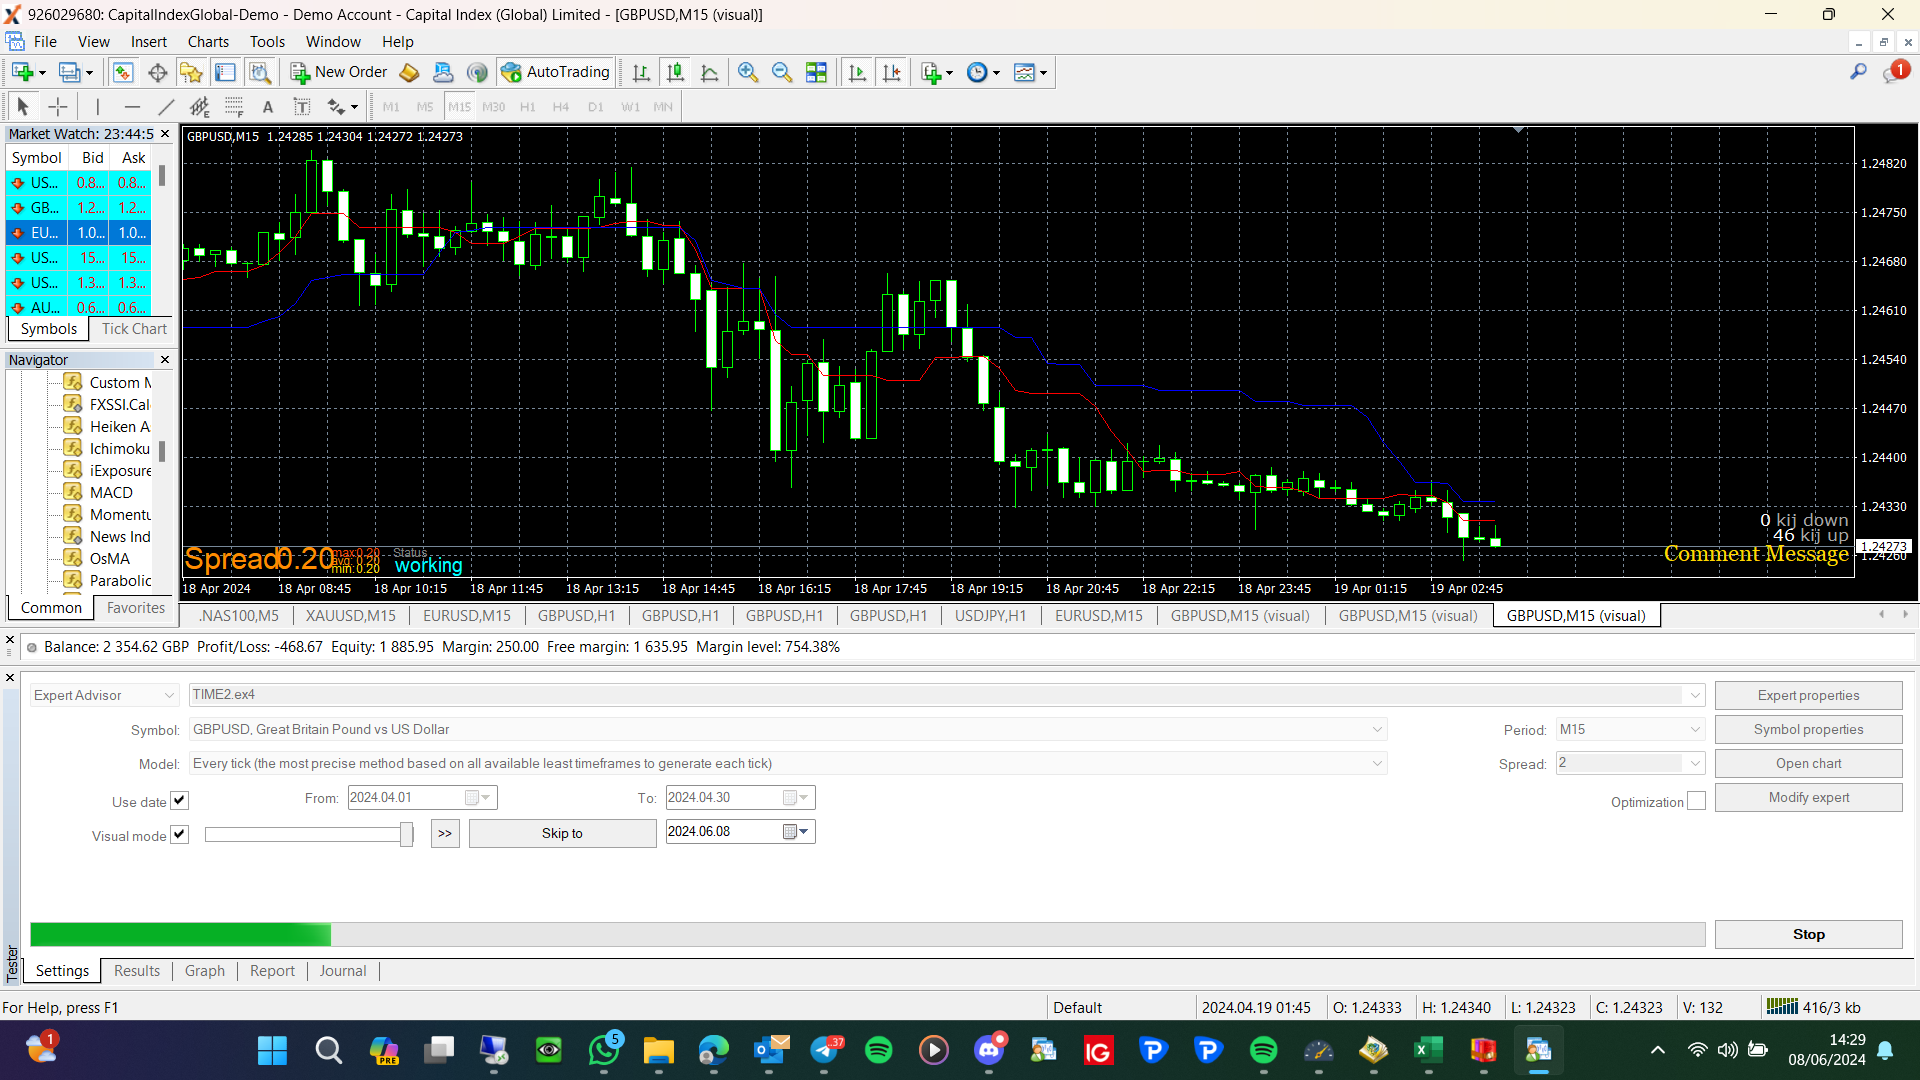
Task: Open the Charts menu
Action: [208, 42]
